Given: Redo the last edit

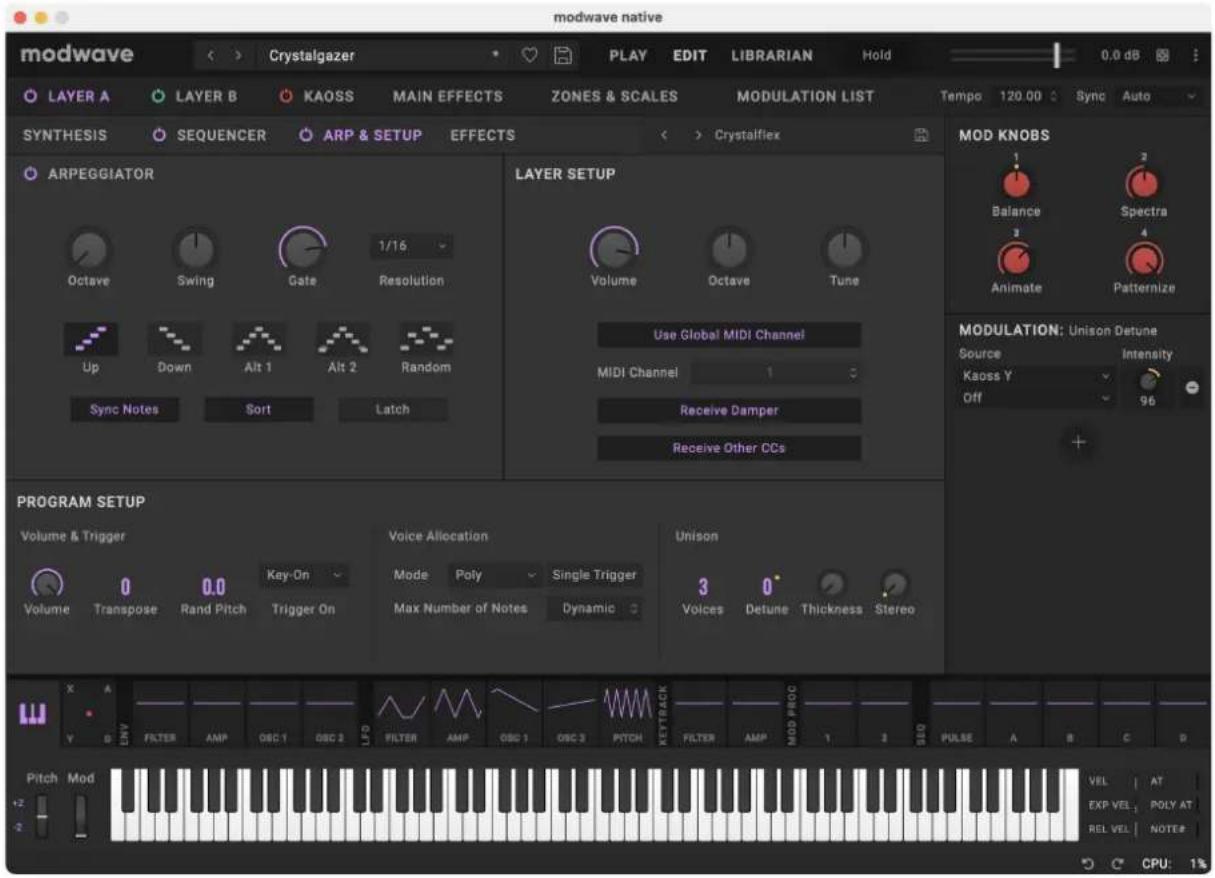Looking at the screenshot, I should pos(1117,863).
